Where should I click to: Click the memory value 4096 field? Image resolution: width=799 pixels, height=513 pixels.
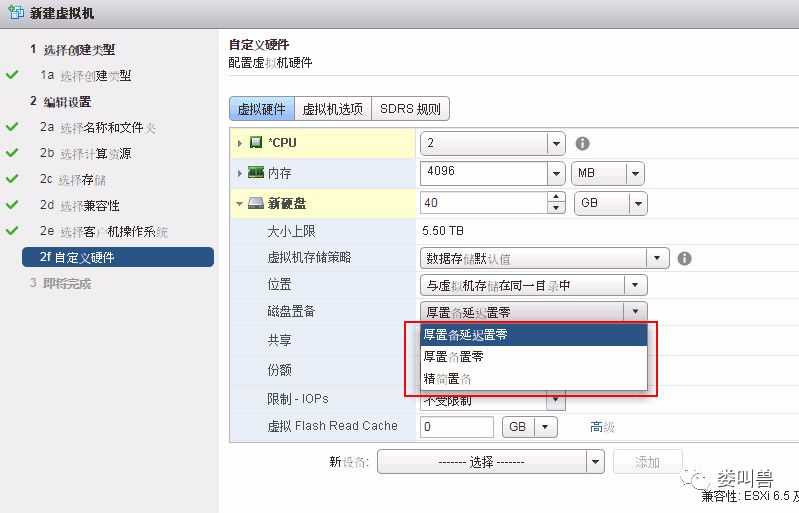pos(484,174)
